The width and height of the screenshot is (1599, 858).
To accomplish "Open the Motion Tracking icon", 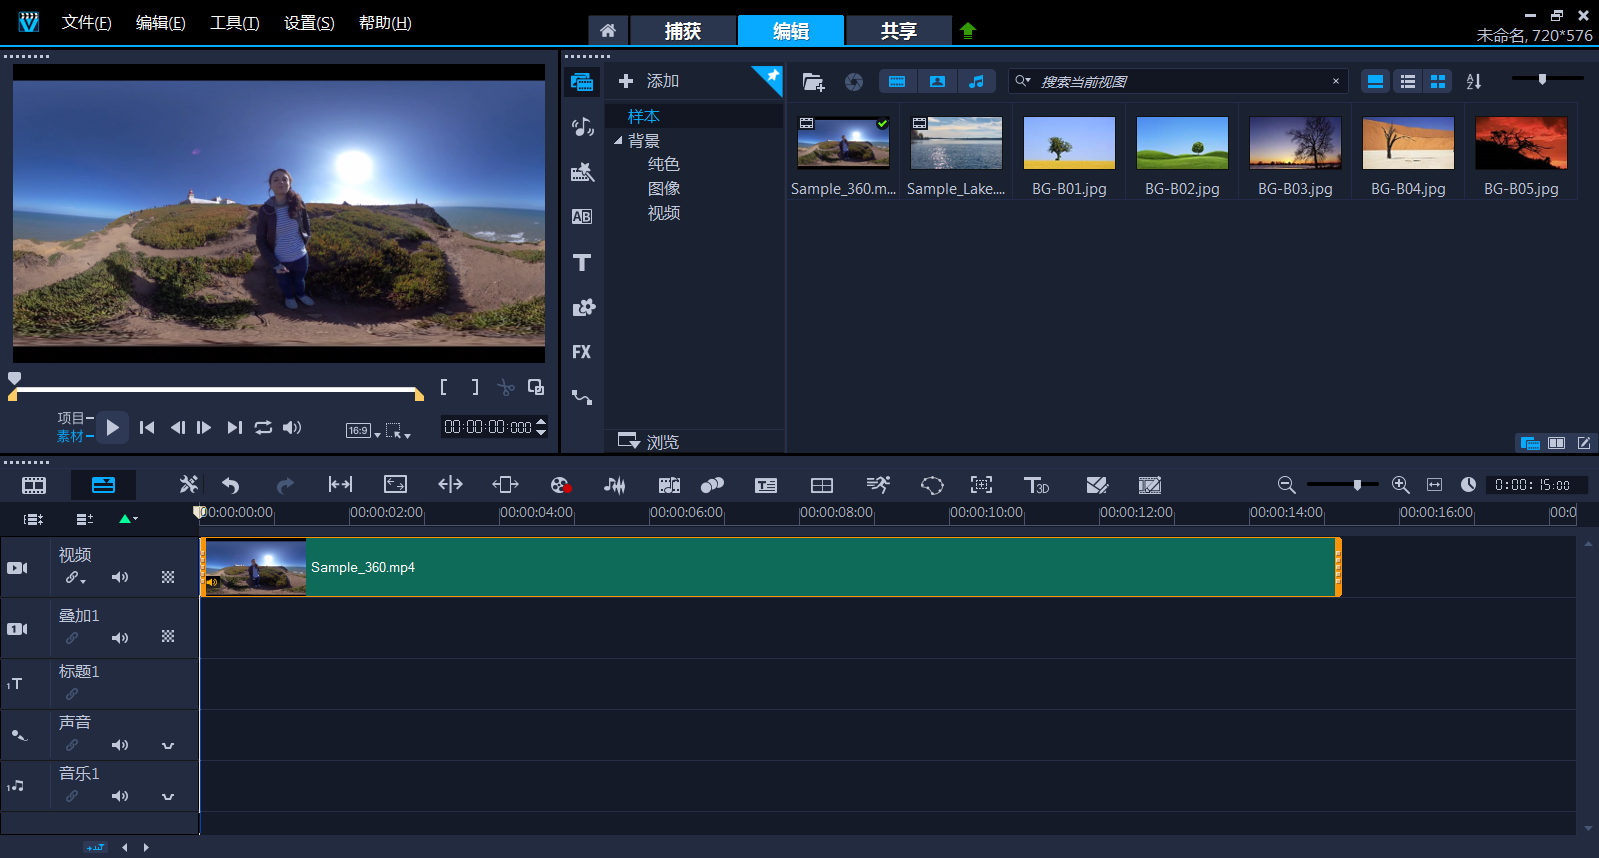I will point(712,485).
